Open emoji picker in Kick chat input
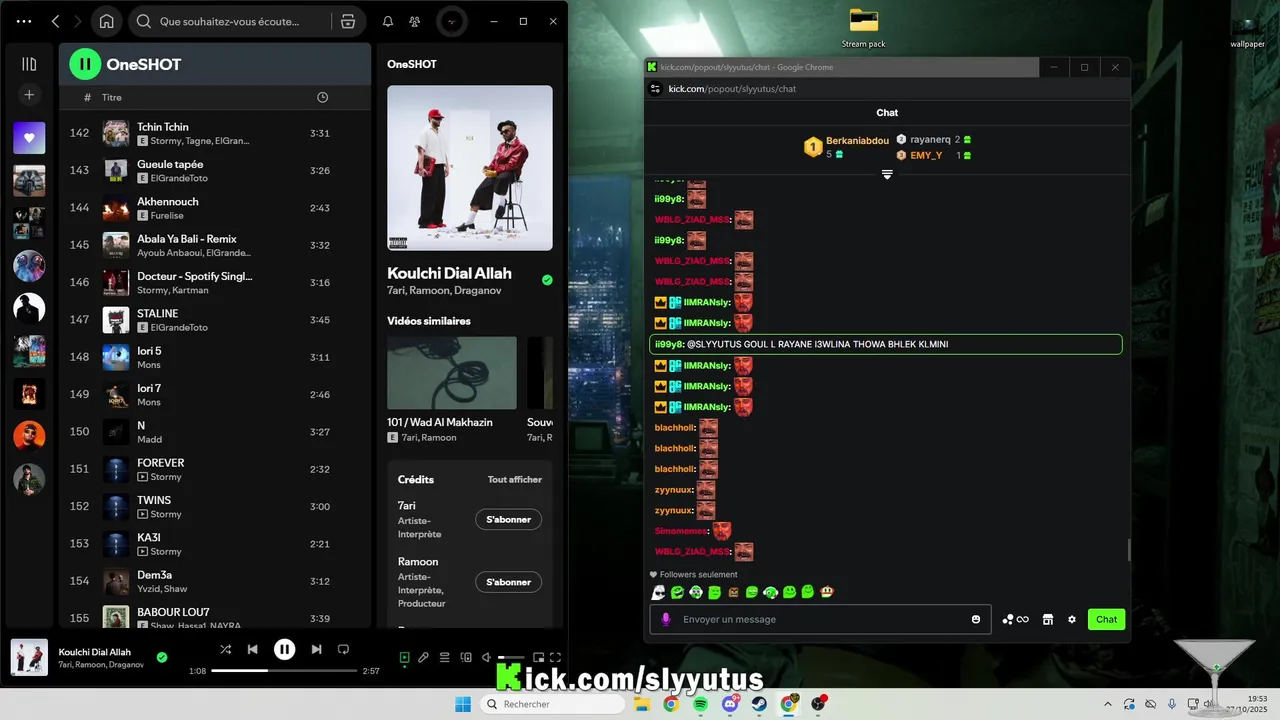The image size is (1280, 720). [976, 619]
